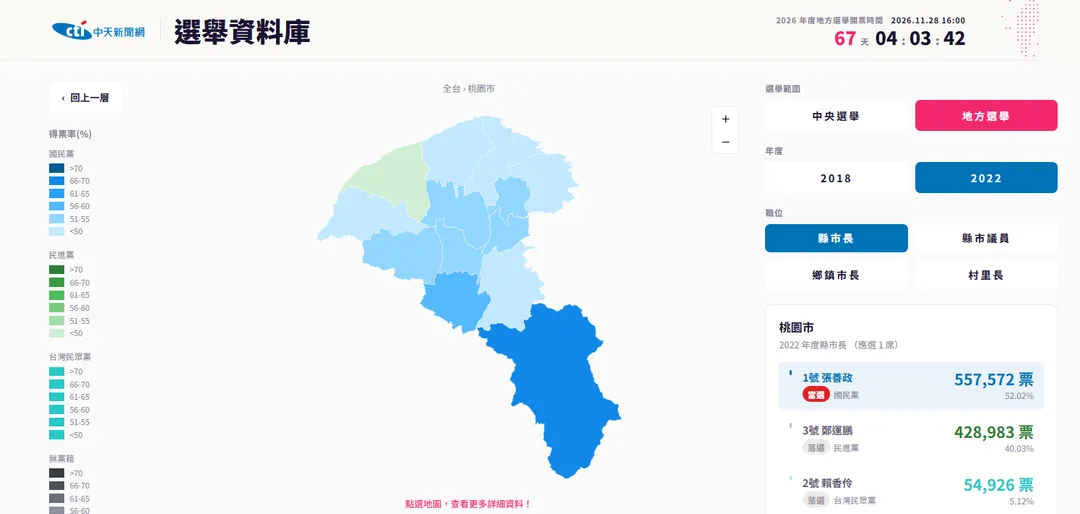Click 點選地圖 hint text below map
This screenshot has height=514, width=1080.
click(468, 504)
